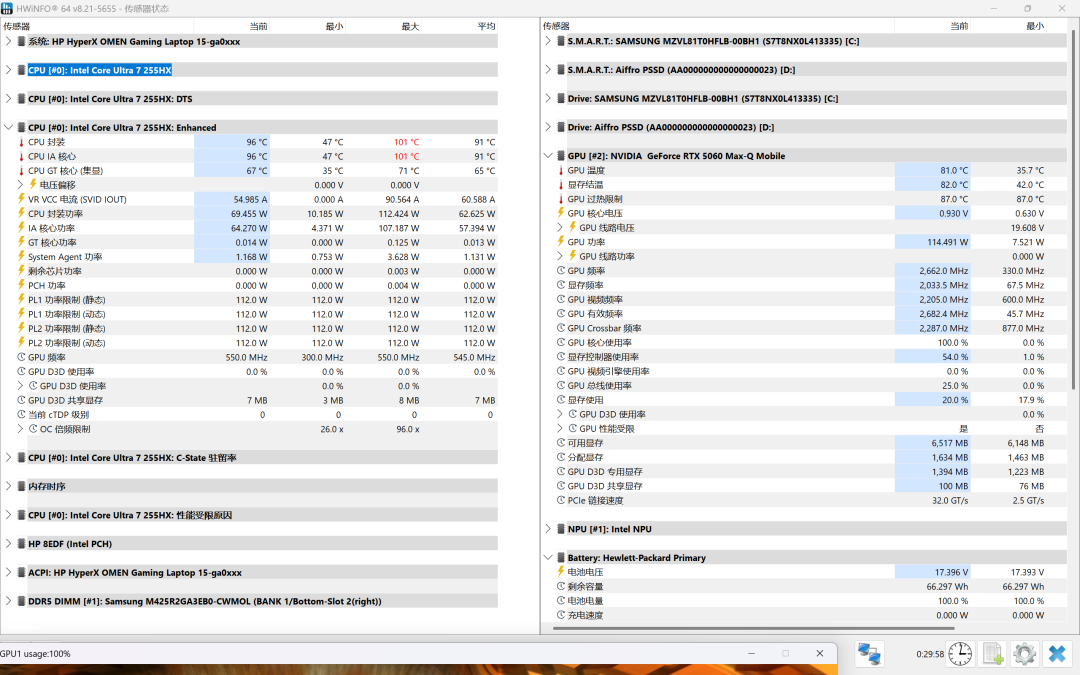Select the PL1 功率限制 (静态) row label
The height and width of the screenshot is (675, 1080).
(x=67, y=300)
